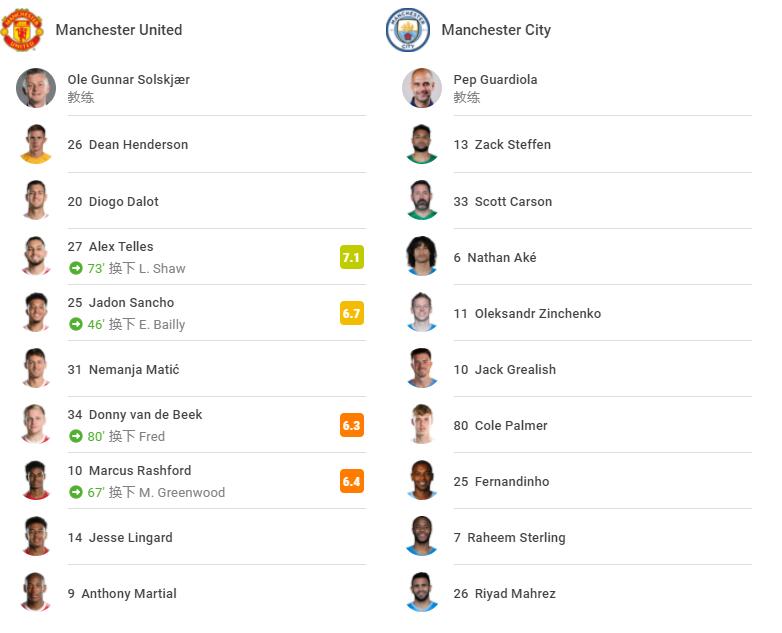Open the Manchester City team page link
The height and width of the screenshot is (633, 782).
(496, 30)
